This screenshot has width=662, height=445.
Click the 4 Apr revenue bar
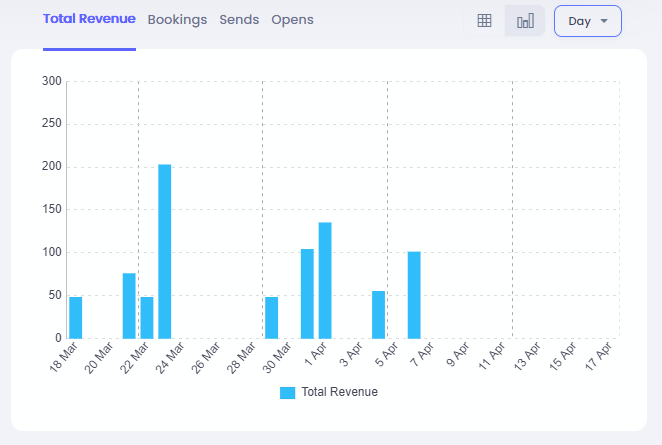[x=378, y=314]
